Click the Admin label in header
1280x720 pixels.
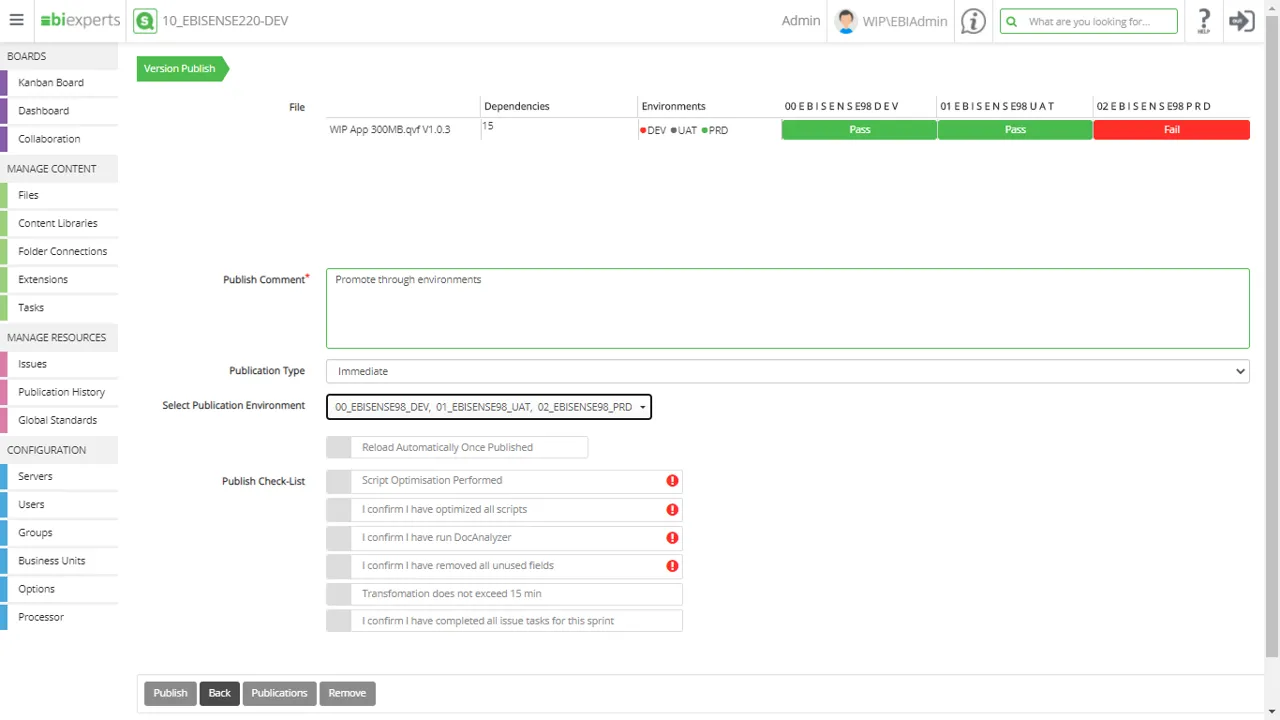click(801, 20)
